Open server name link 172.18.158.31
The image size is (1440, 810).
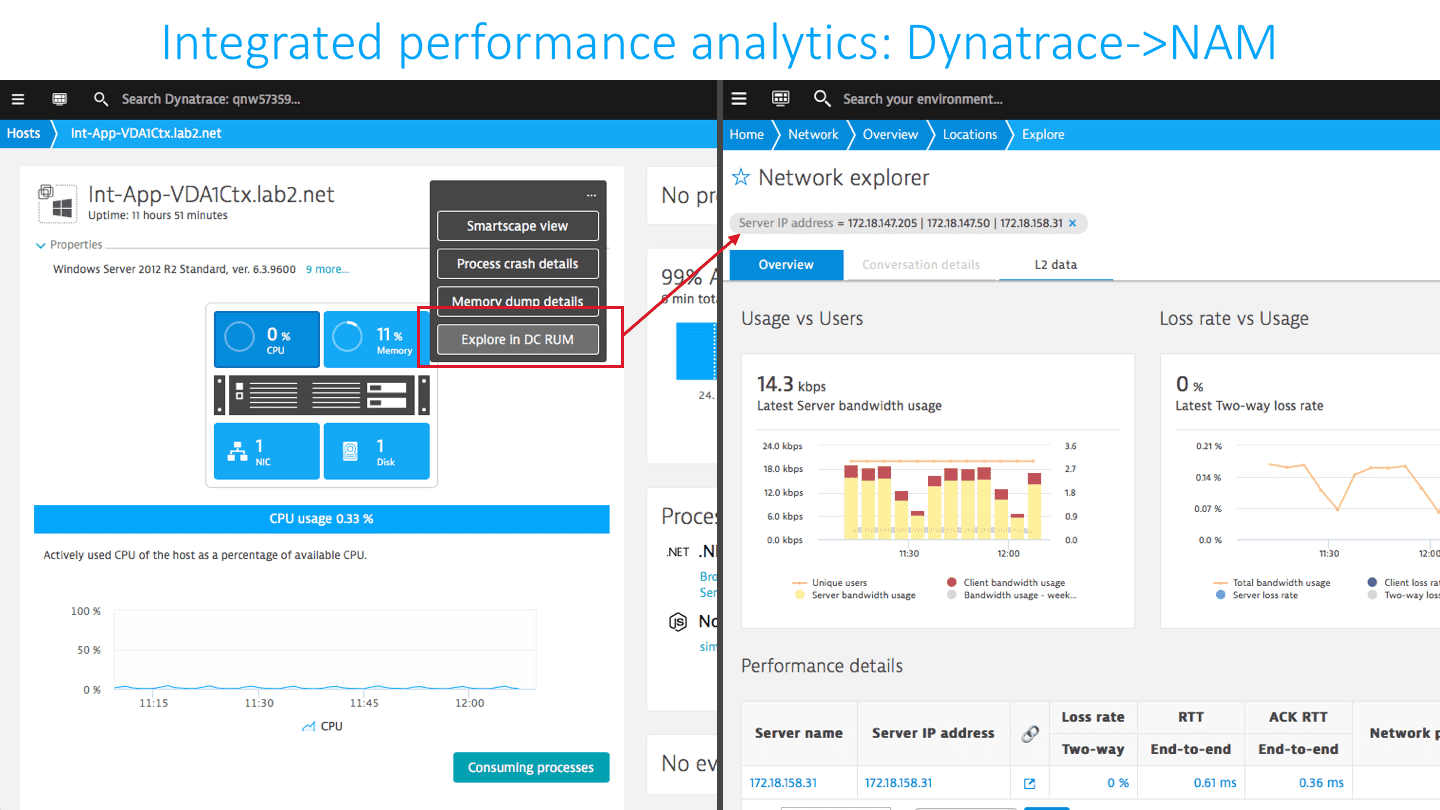[x=783, y=783]
